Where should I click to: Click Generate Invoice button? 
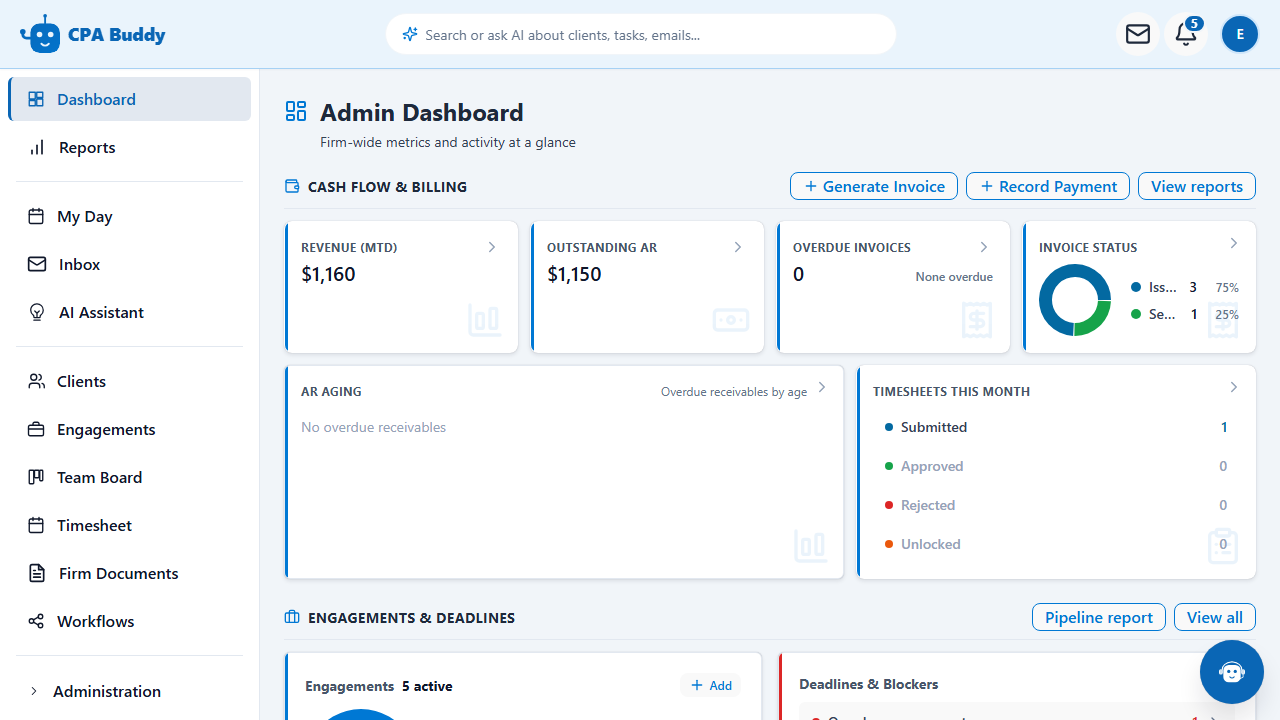(x=874, y=186)
